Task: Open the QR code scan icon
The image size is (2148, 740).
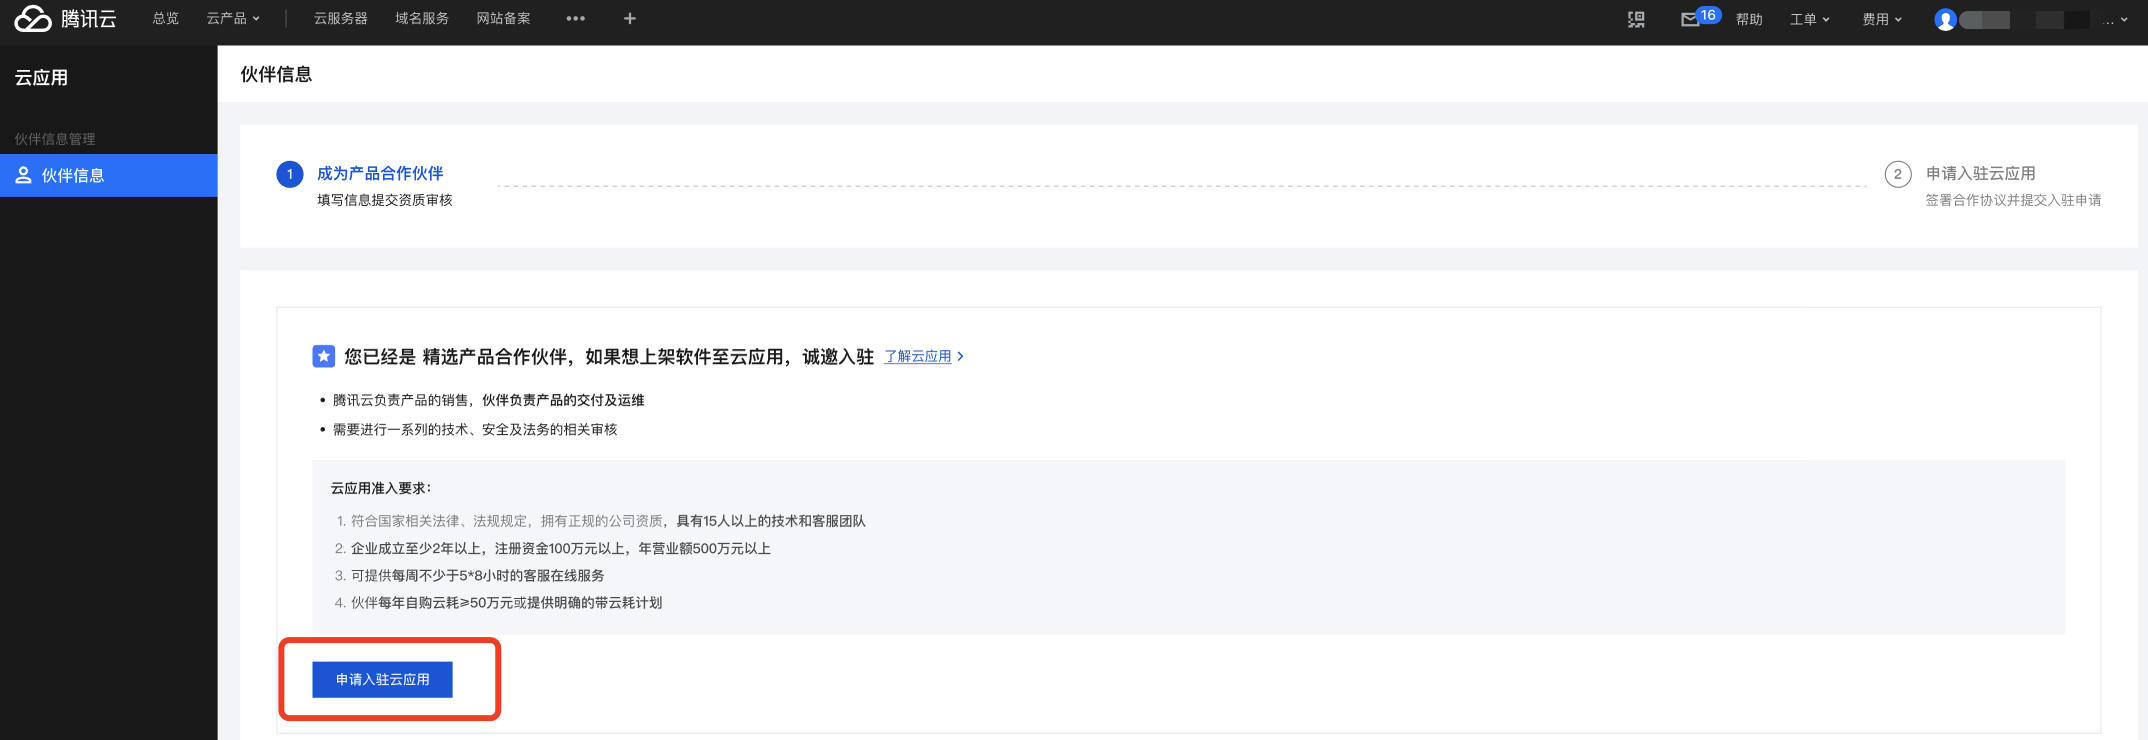Action: 1636,20
